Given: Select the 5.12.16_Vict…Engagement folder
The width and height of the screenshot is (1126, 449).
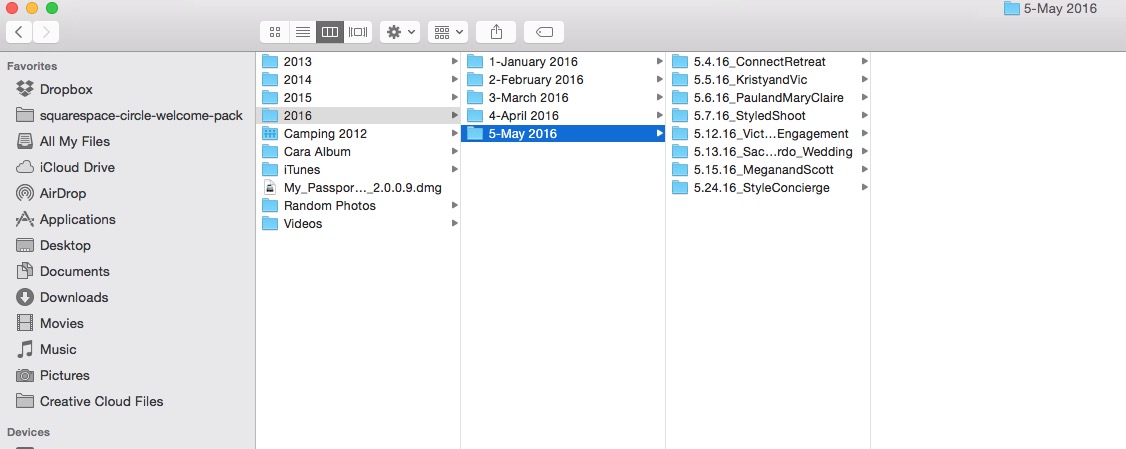Looking at the screenshot, I should [x=768, y=134].
